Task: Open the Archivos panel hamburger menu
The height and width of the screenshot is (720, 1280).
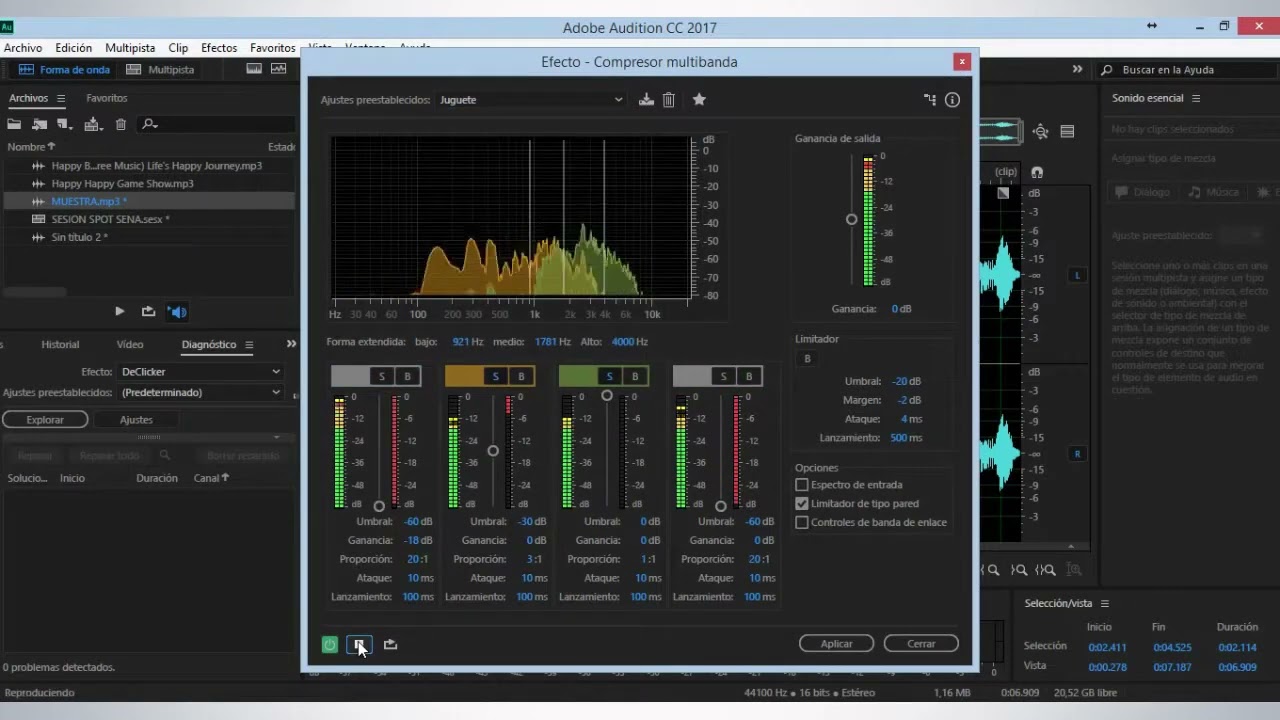Action: [x=60, y=98]
